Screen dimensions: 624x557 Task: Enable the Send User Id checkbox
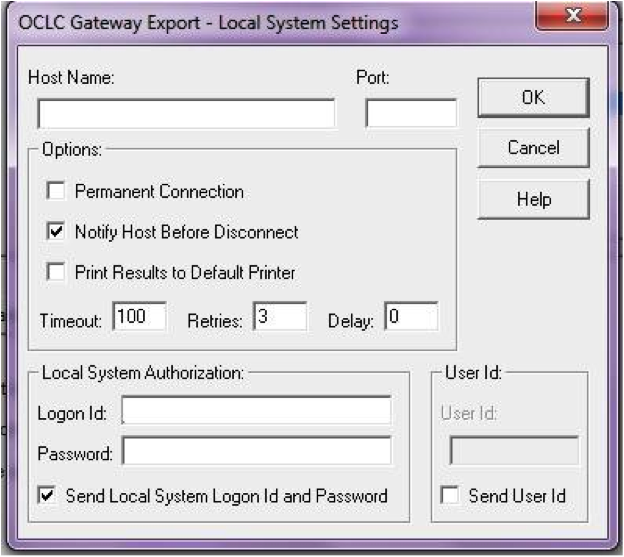pos(450,495)
